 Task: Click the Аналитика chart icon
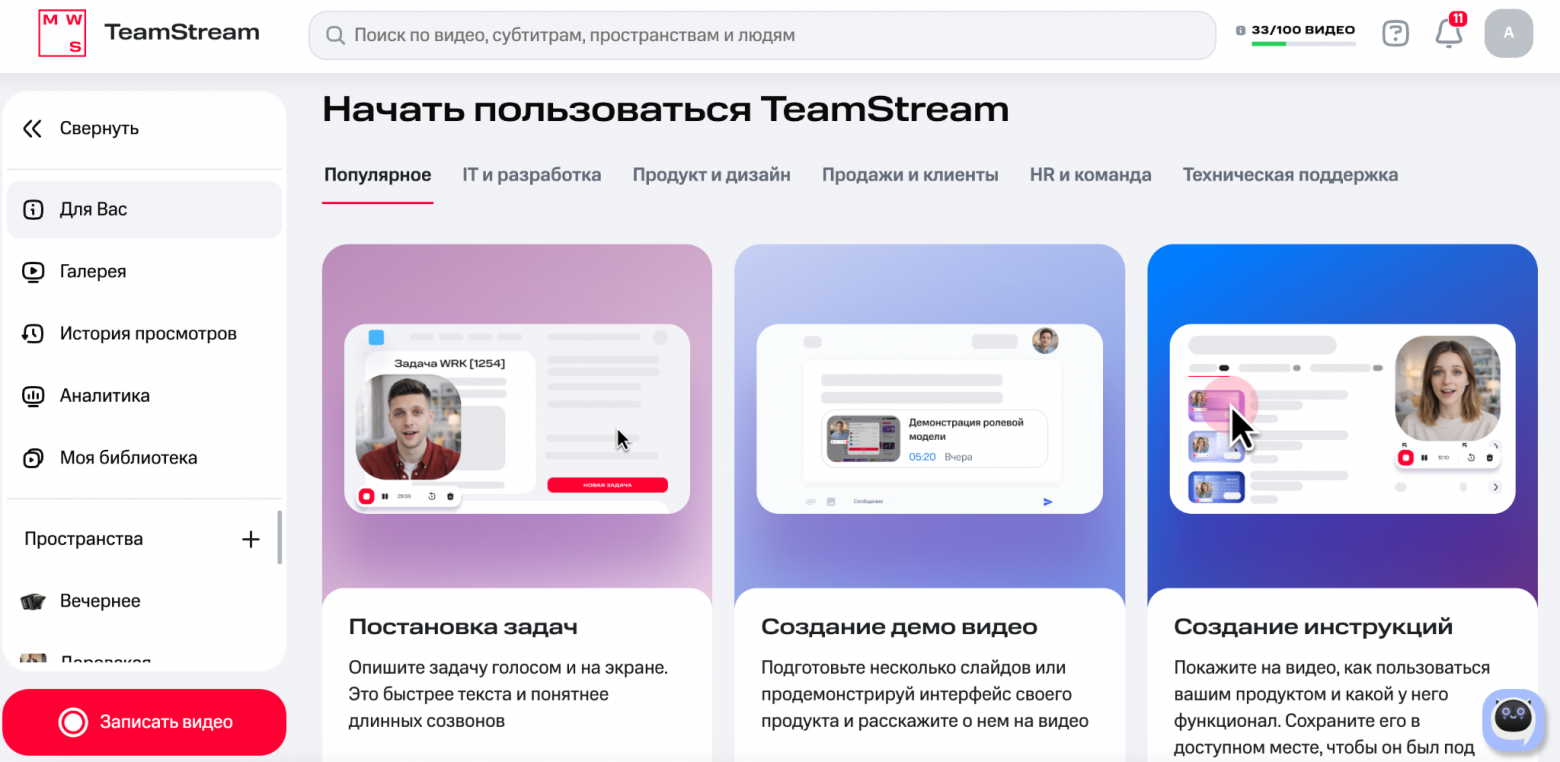pos(33,396)
